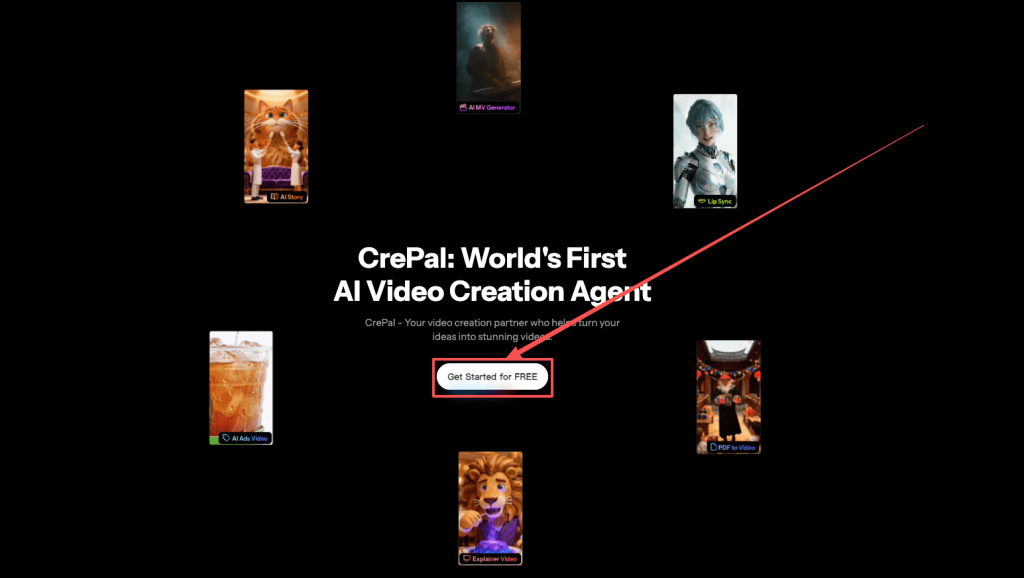
Task: Choose the AI Story text label
Action: tap(291, 198)
